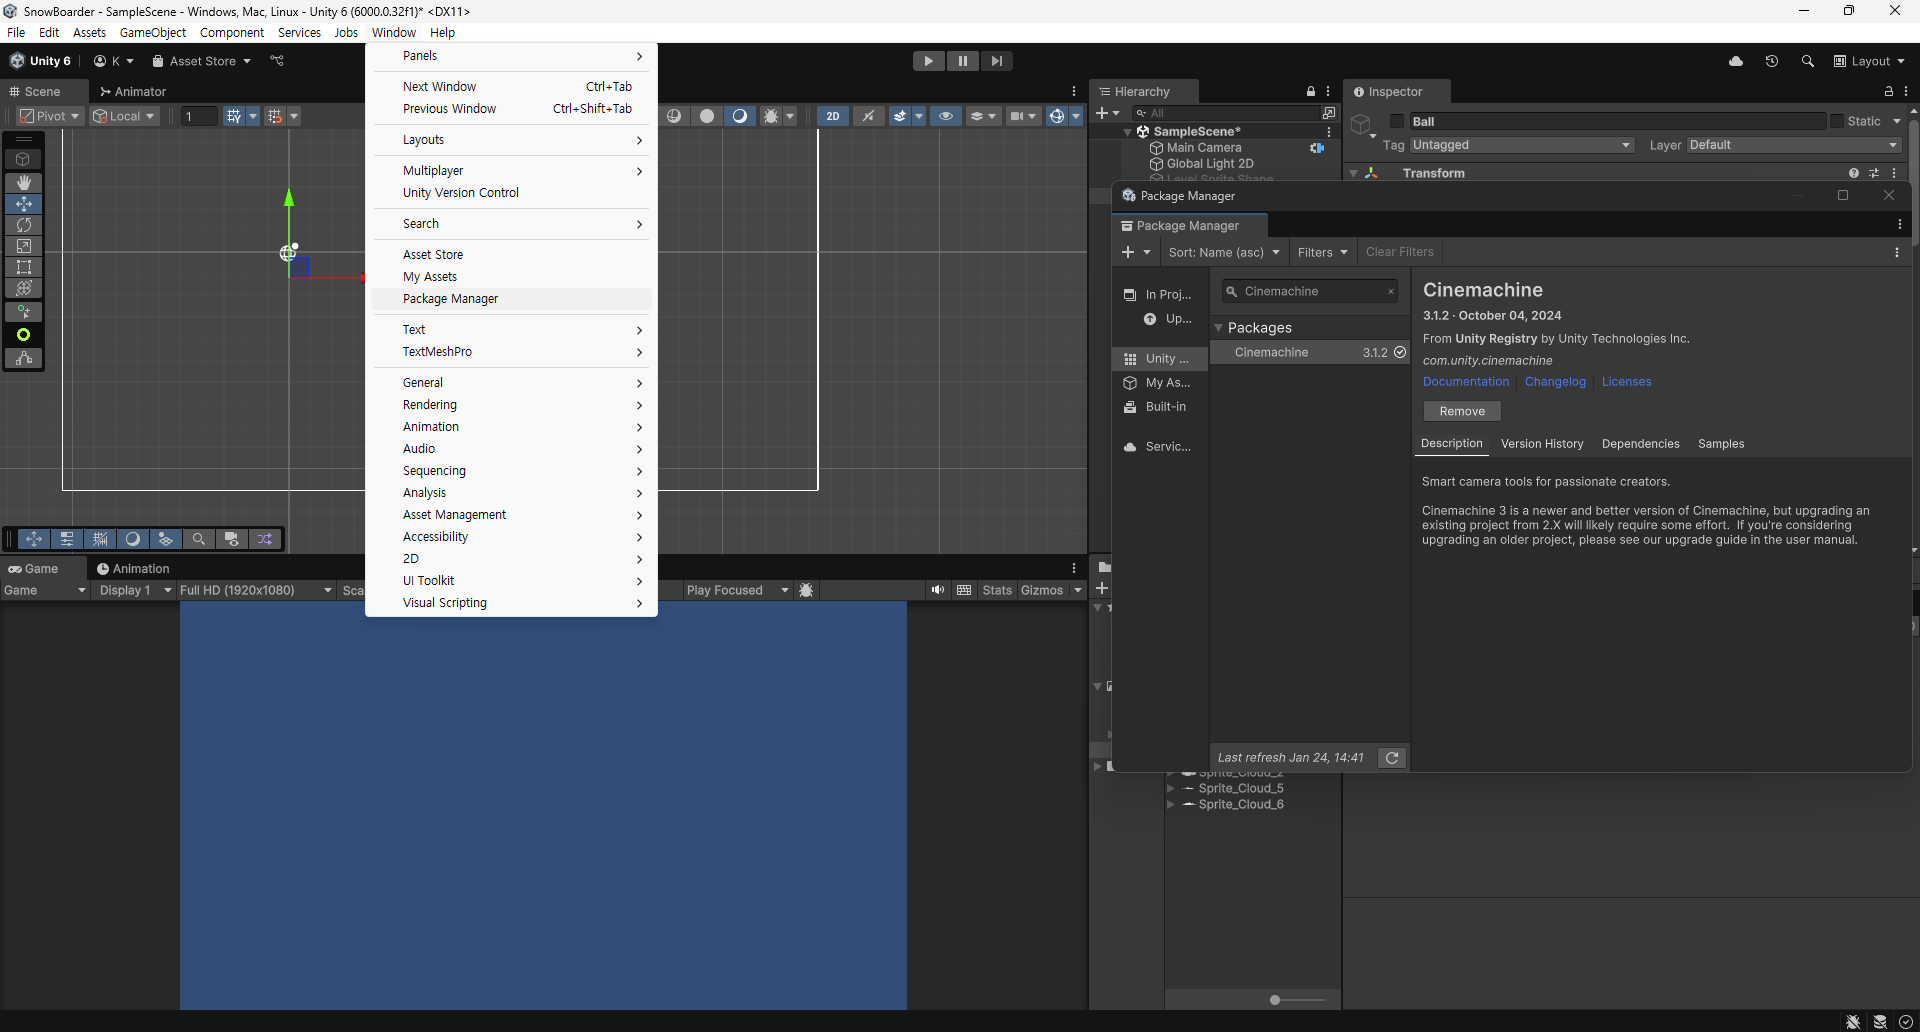Image resolution: width=1920 pixels, height=1032 pixels.
Task: Refresh packages with the refresh icon
Action: [1392, 757]
